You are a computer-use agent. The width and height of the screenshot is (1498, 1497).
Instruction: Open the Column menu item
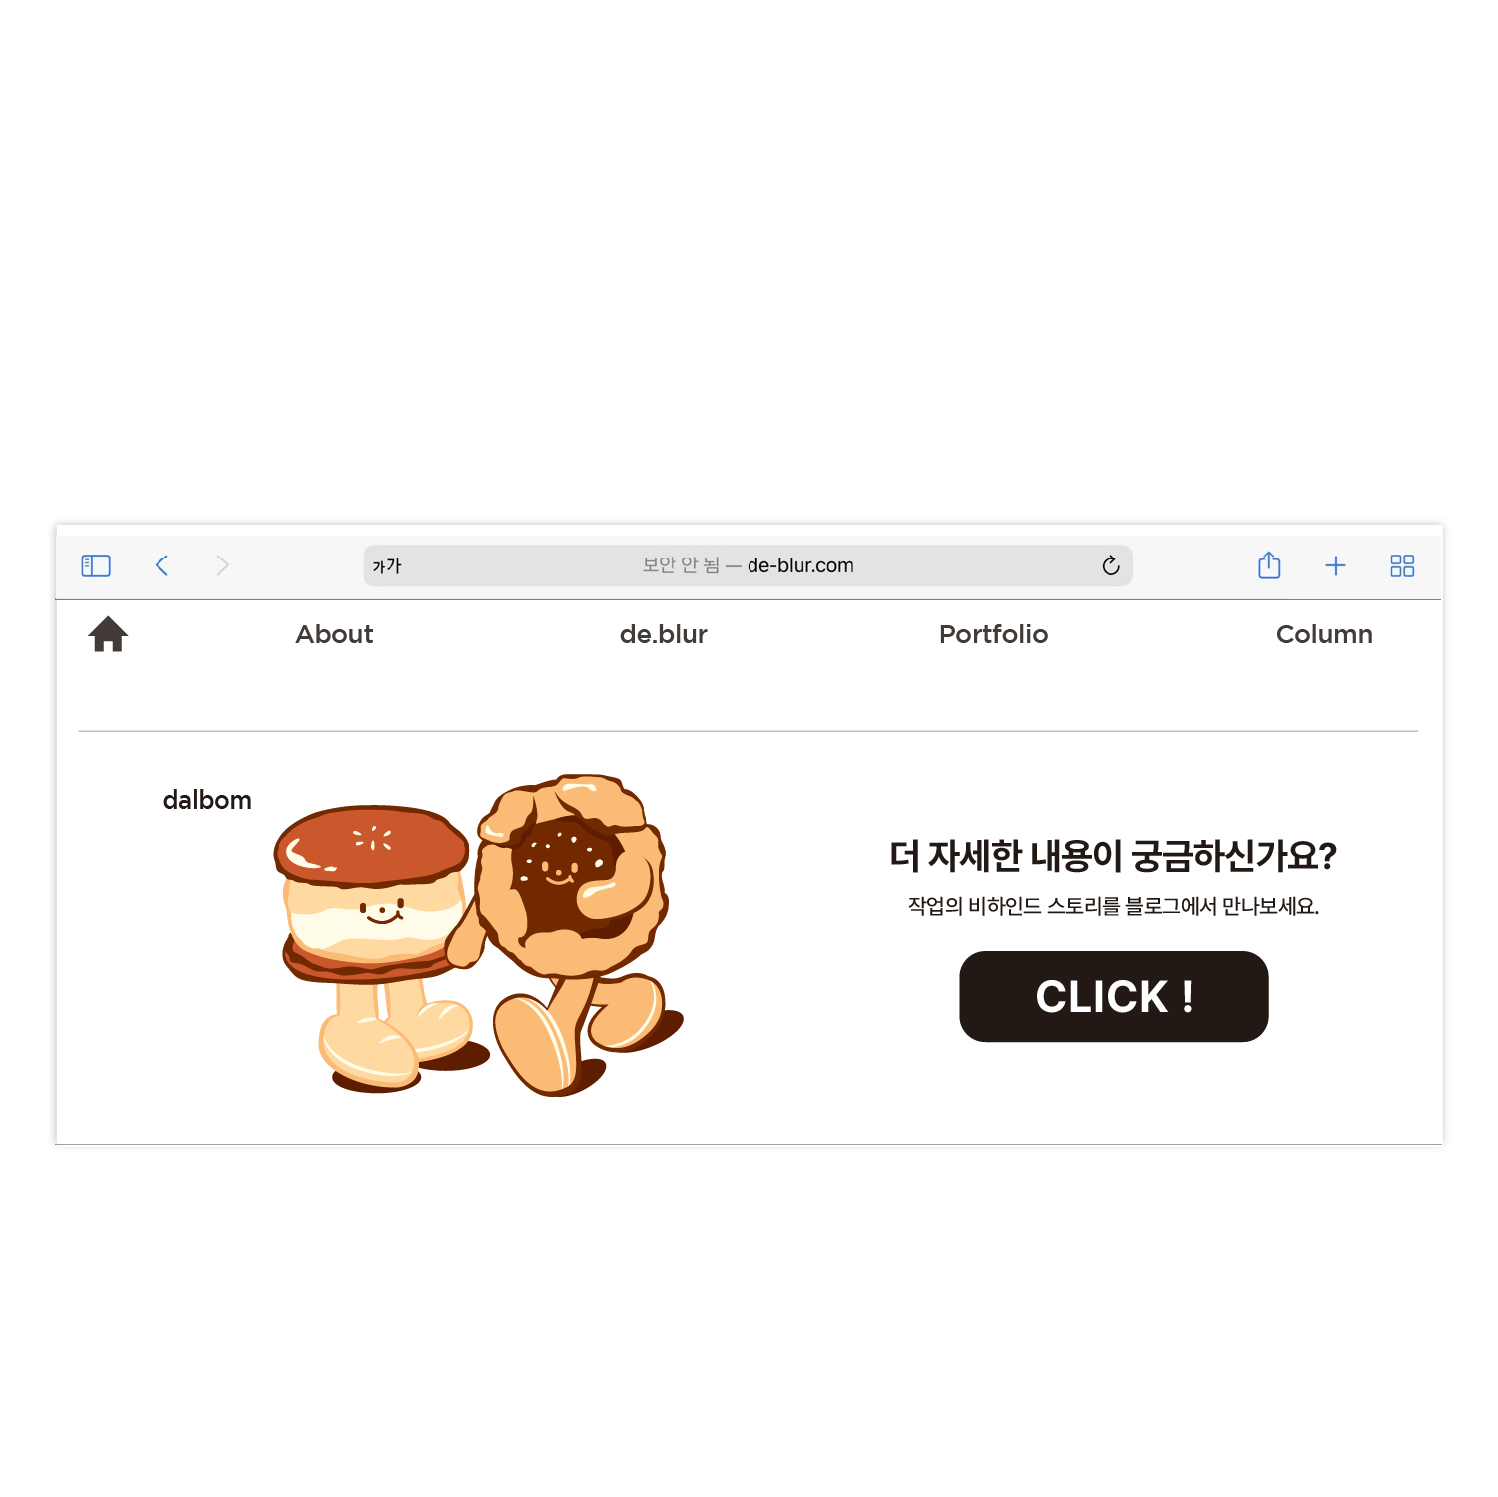[x=1324, y=634]
